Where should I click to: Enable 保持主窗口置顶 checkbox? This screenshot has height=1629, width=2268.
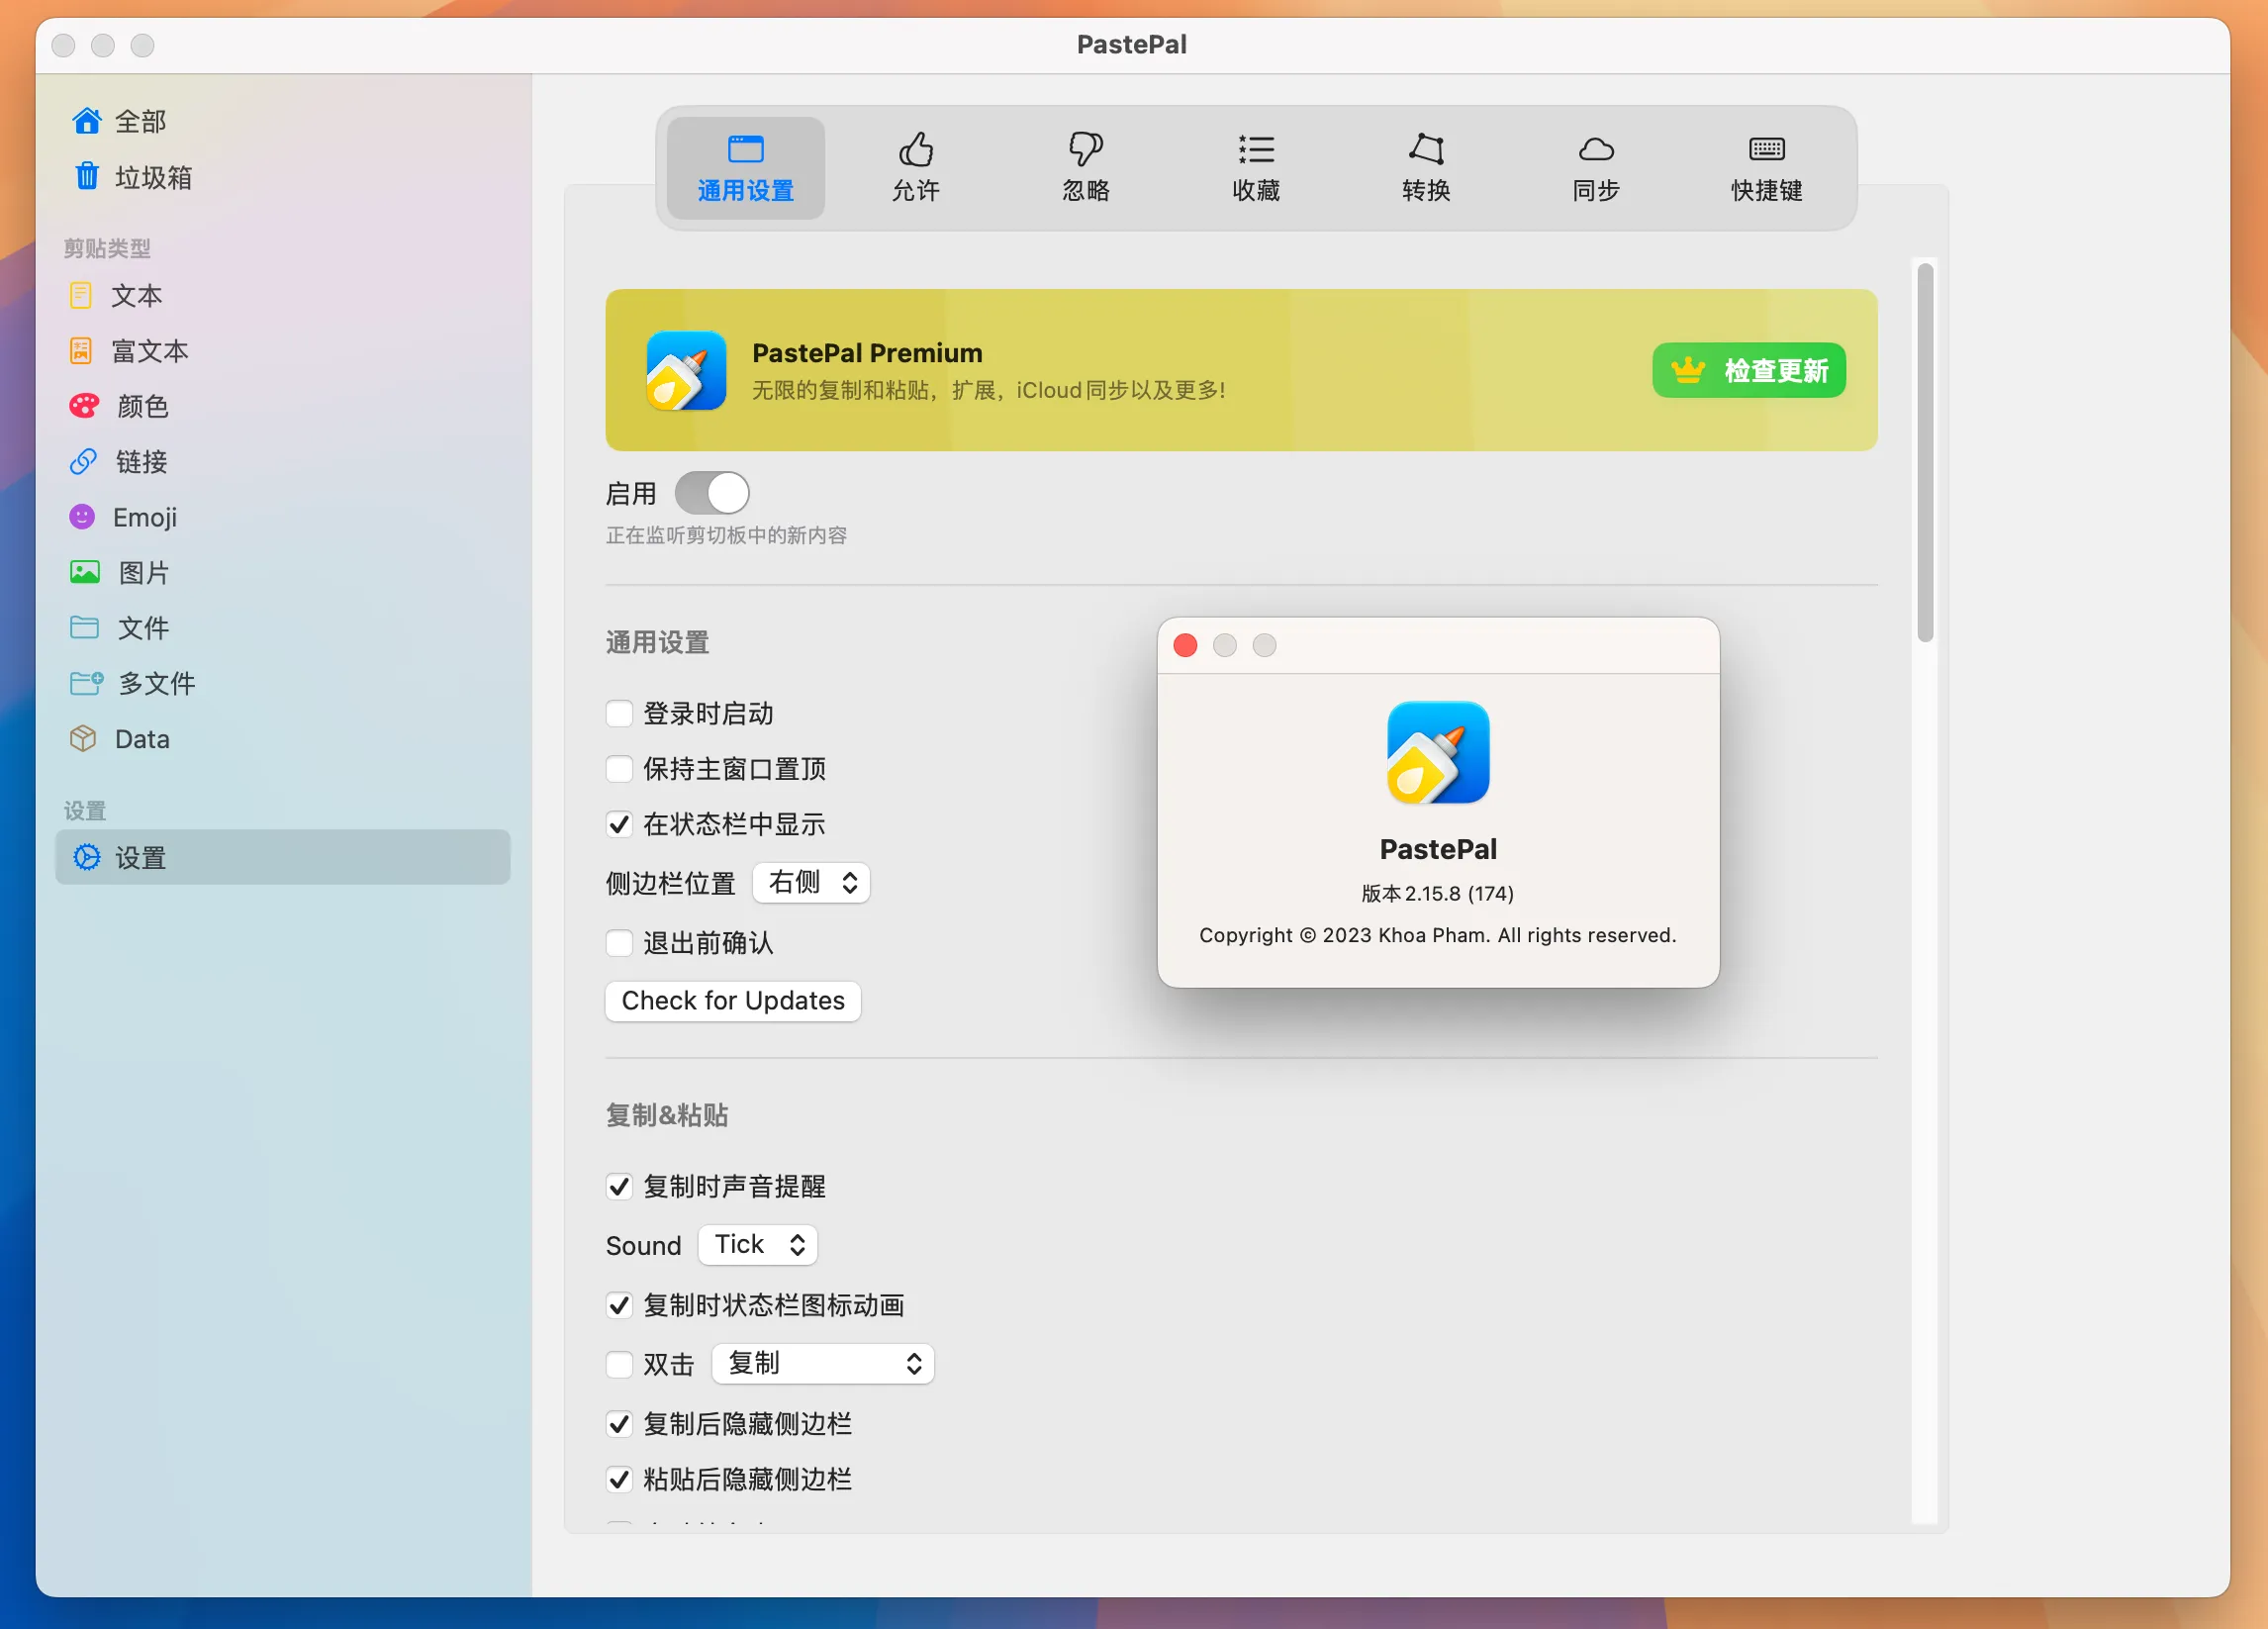(619, 768)
